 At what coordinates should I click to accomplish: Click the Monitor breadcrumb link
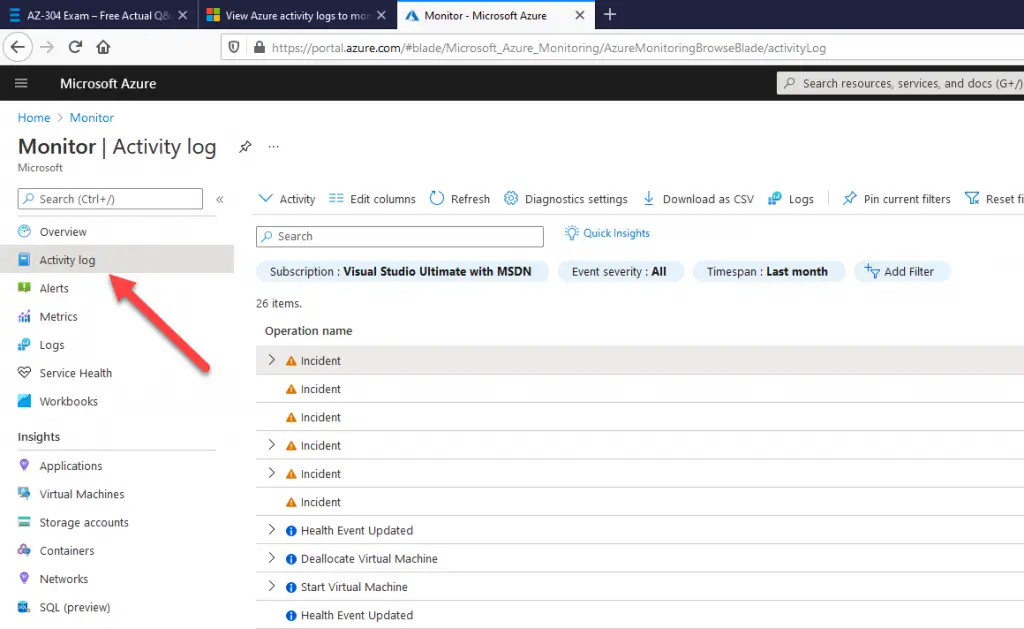[91, 118]
